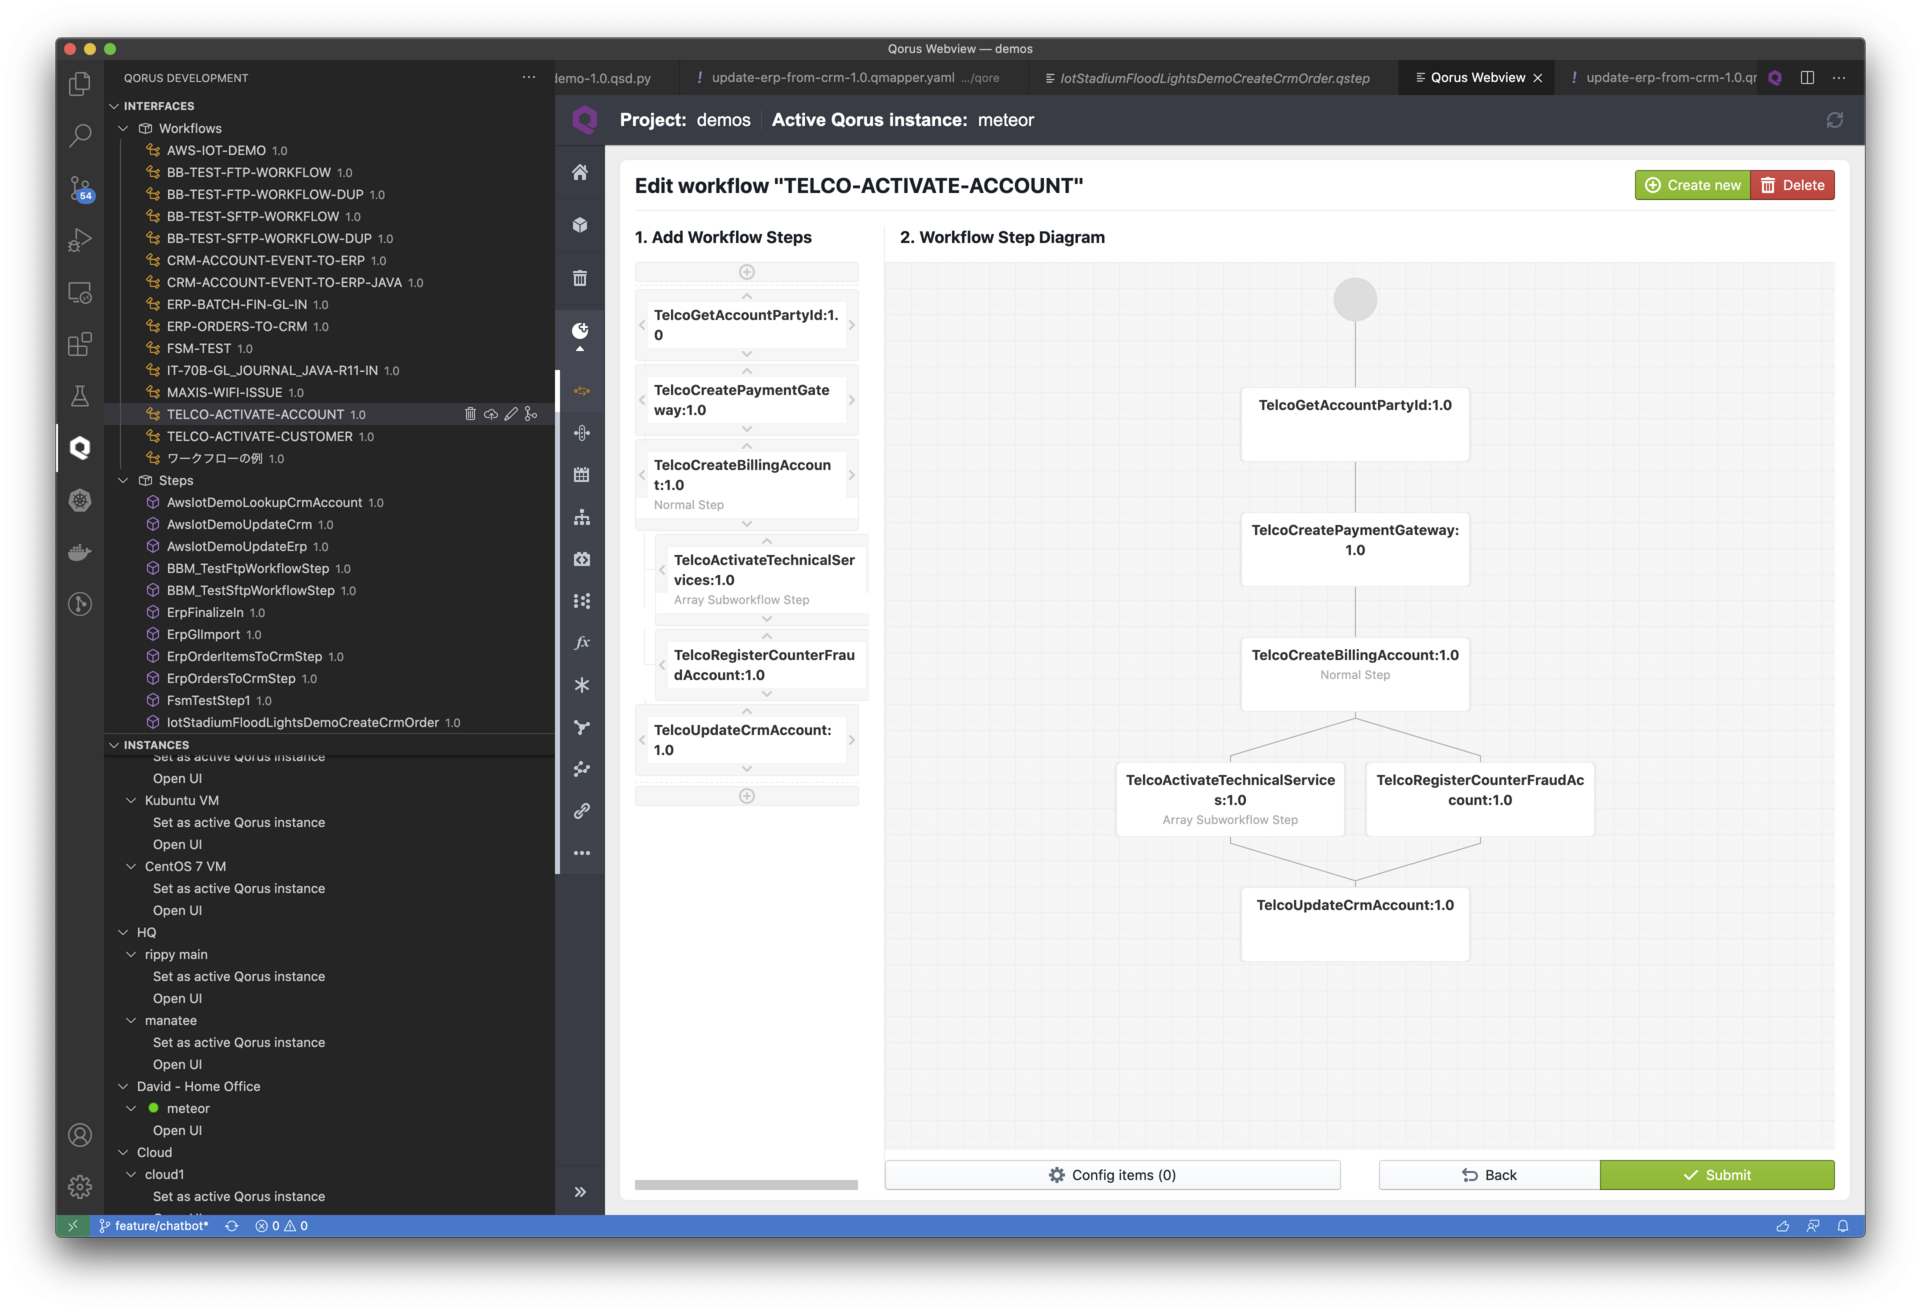Open Extensions view in activity bar
Screen dimensions: 1921x1311
[x=80, y=345]
